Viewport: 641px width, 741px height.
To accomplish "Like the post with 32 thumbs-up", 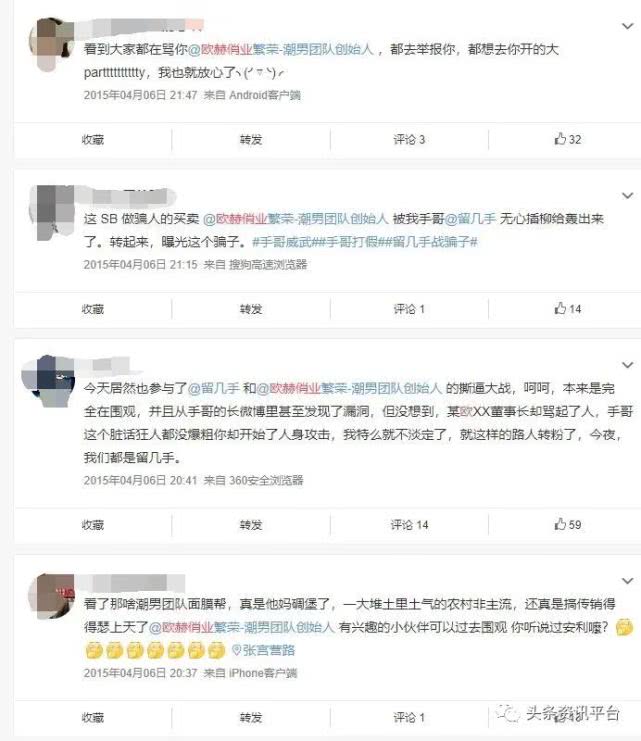I will [568, 139].
